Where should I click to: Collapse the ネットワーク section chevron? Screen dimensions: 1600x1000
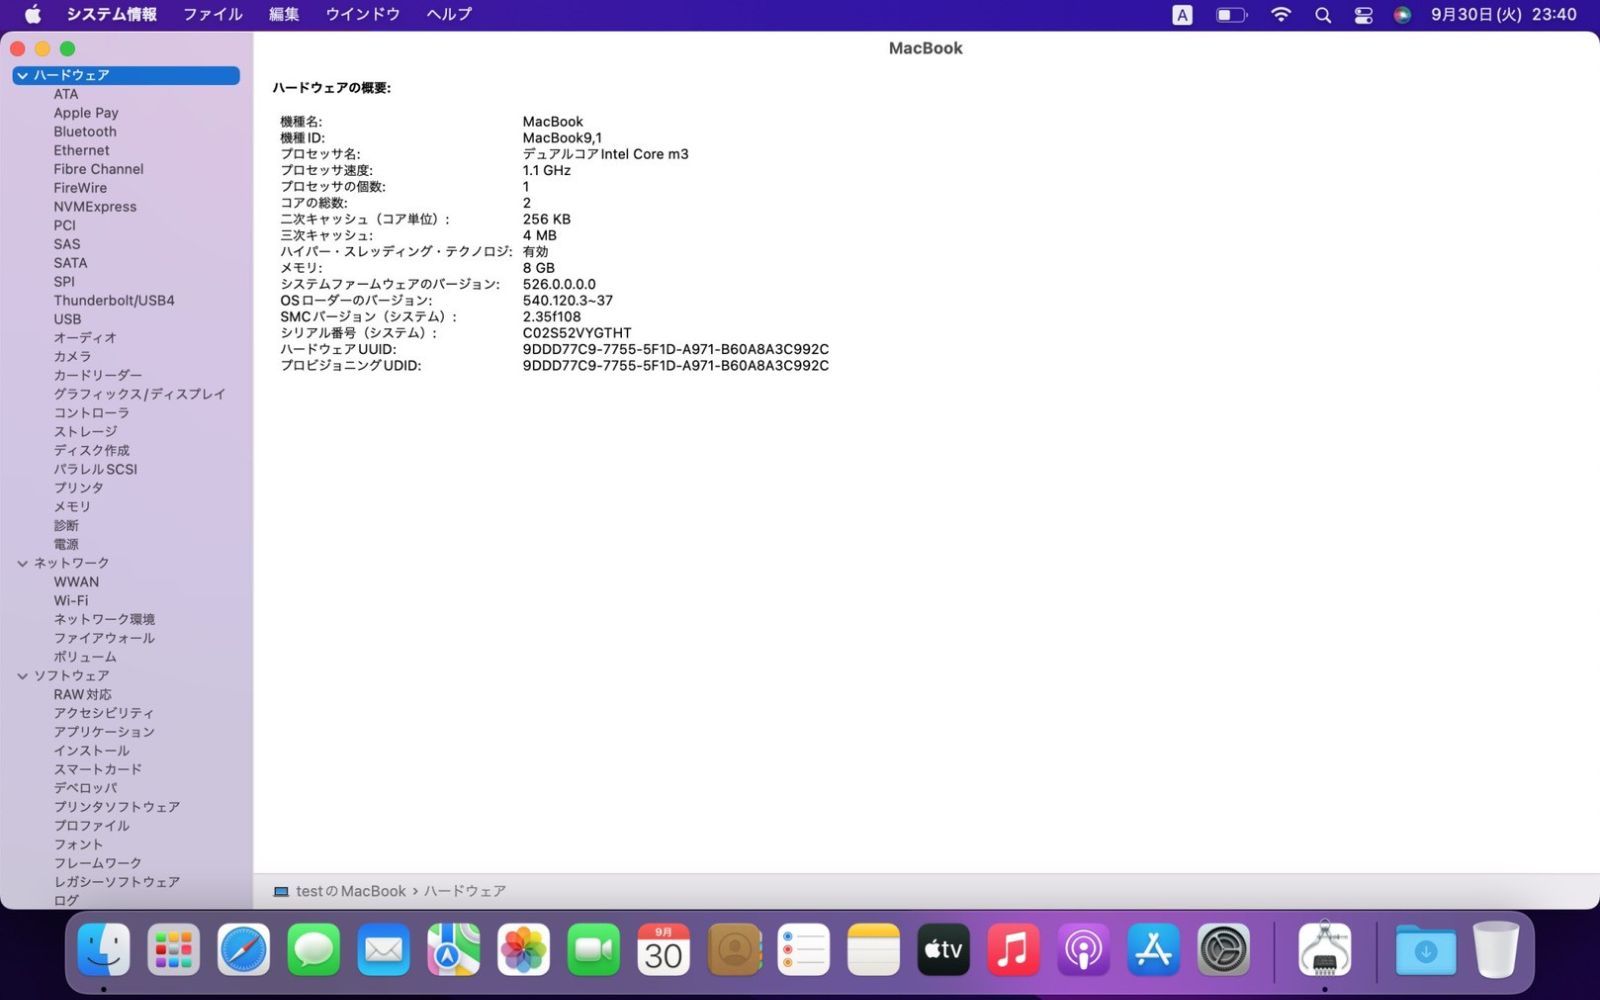[22, 564]
